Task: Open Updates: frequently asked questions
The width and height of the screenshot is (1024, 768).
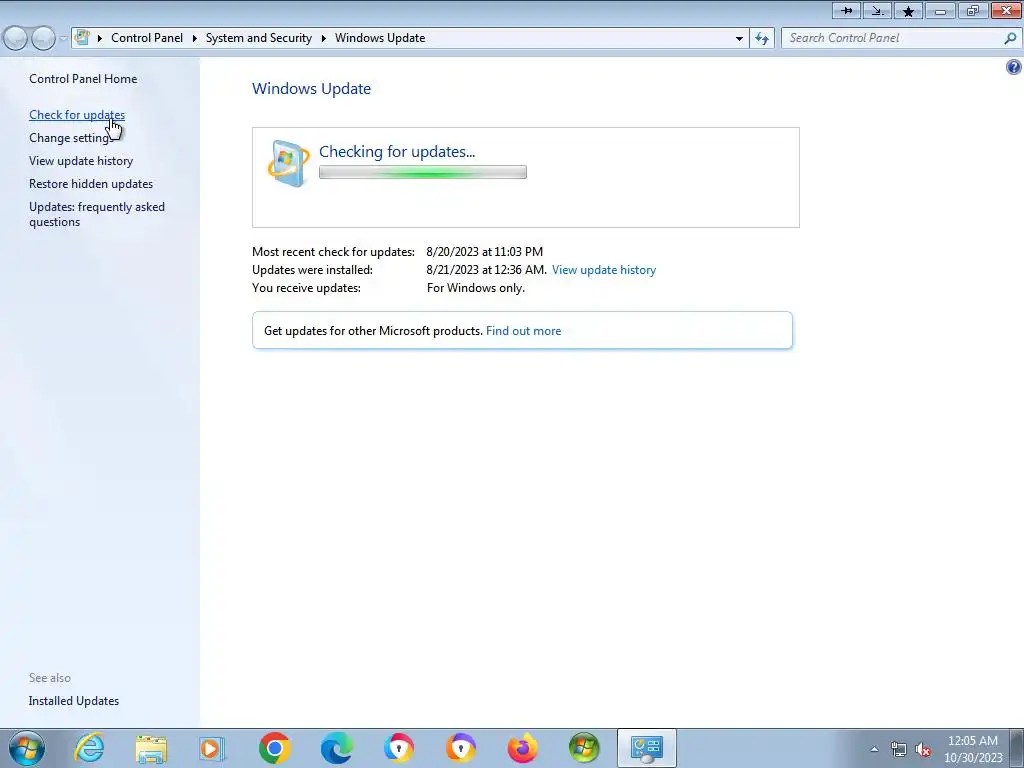Action: click(97, 214)
